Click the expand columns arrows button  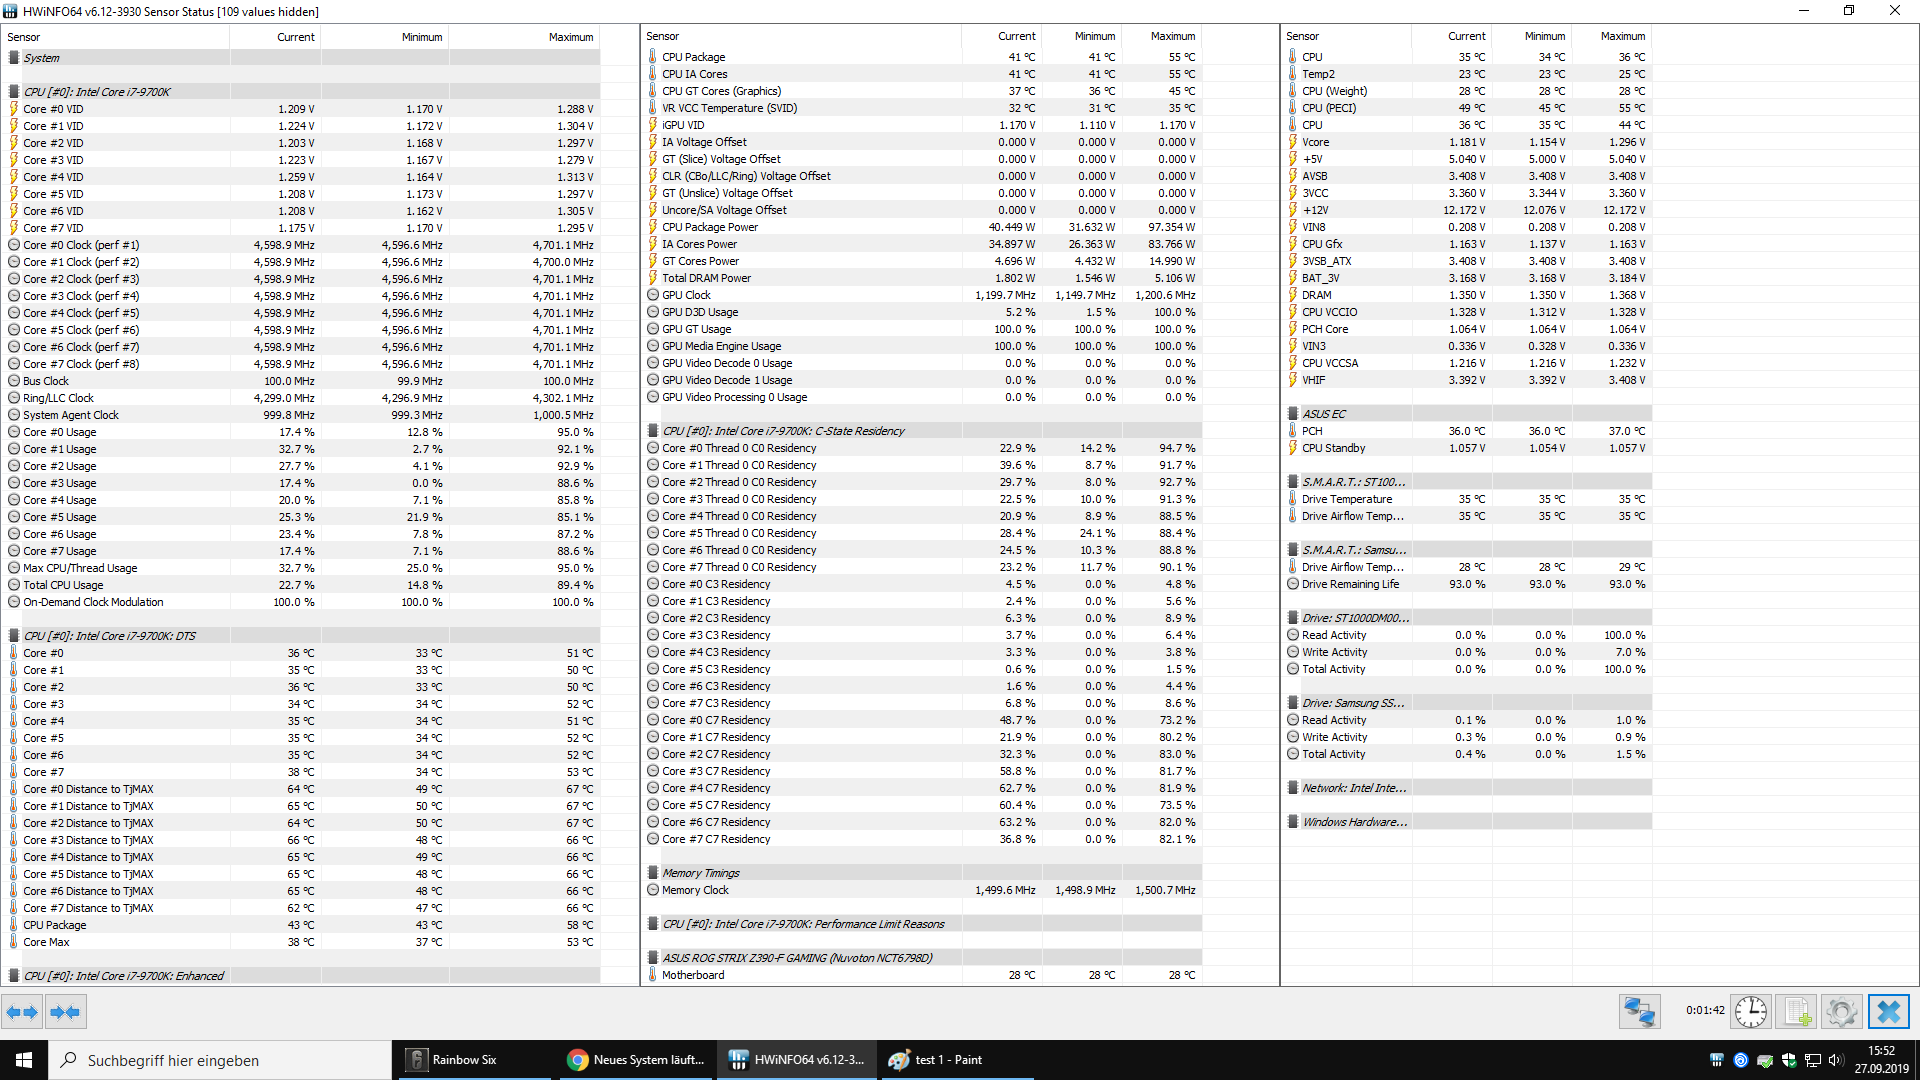point(22,1012)
